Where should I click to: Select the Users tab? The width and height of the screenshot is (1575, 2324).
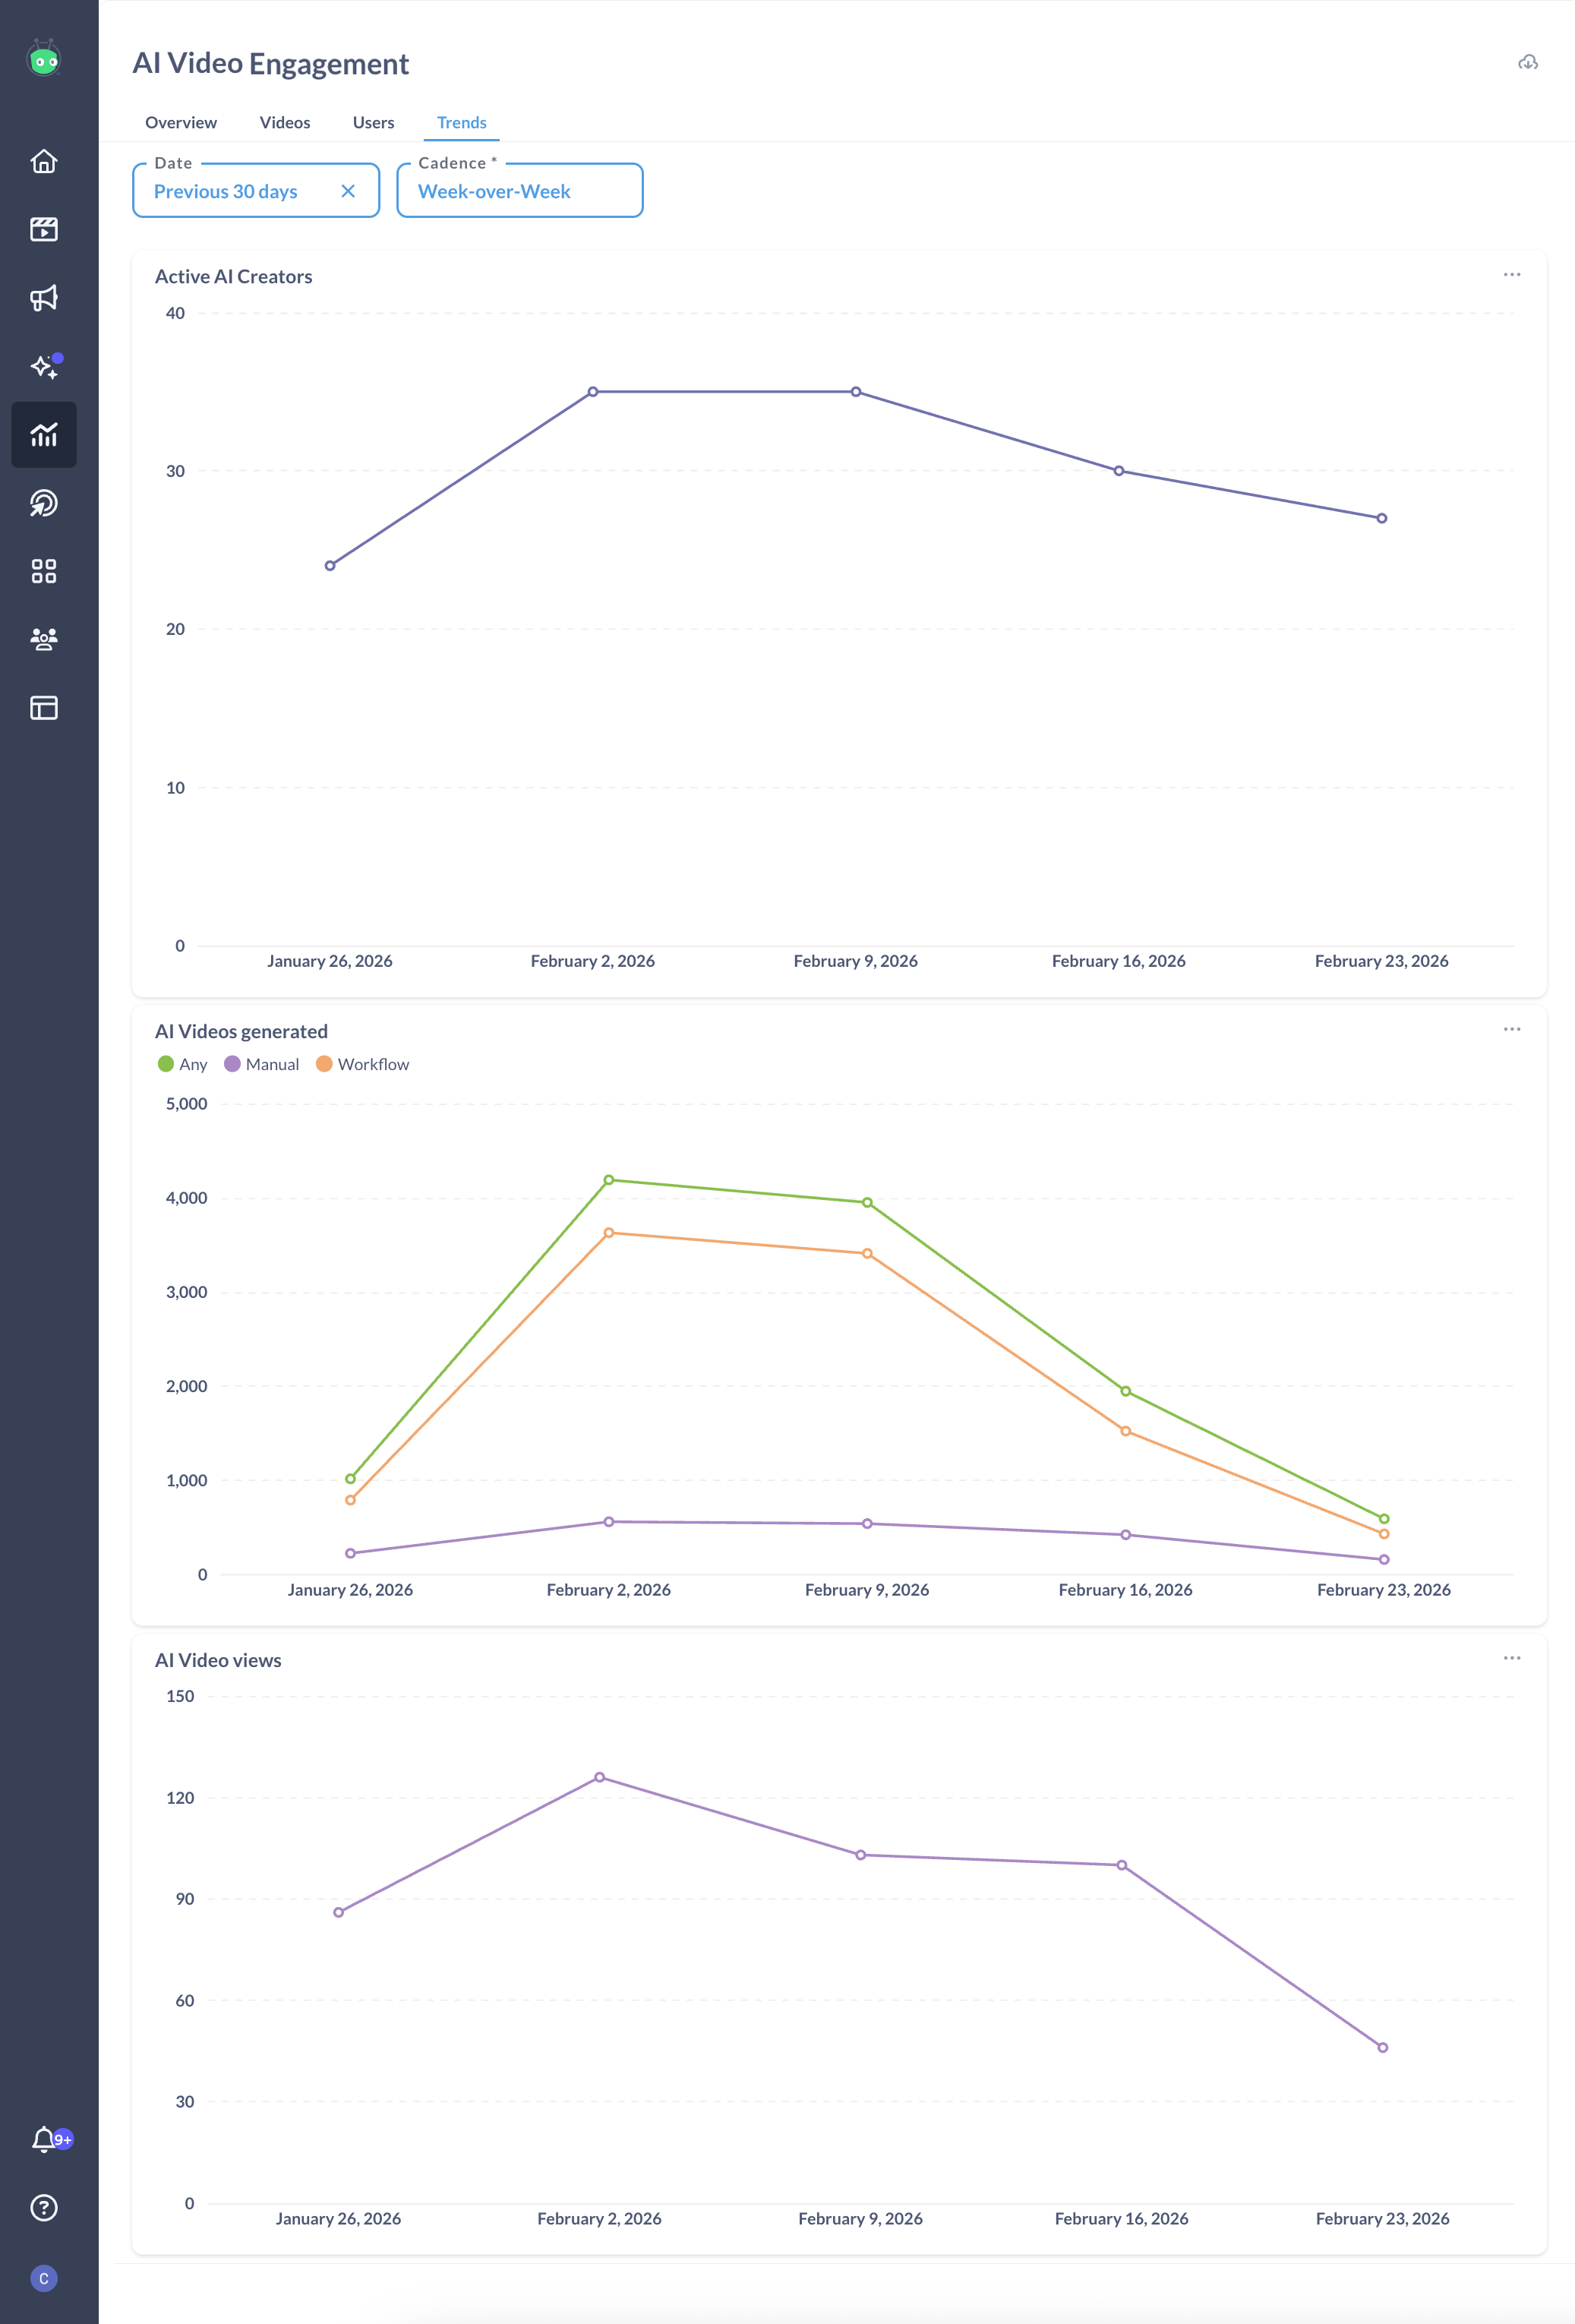[373, 122]
